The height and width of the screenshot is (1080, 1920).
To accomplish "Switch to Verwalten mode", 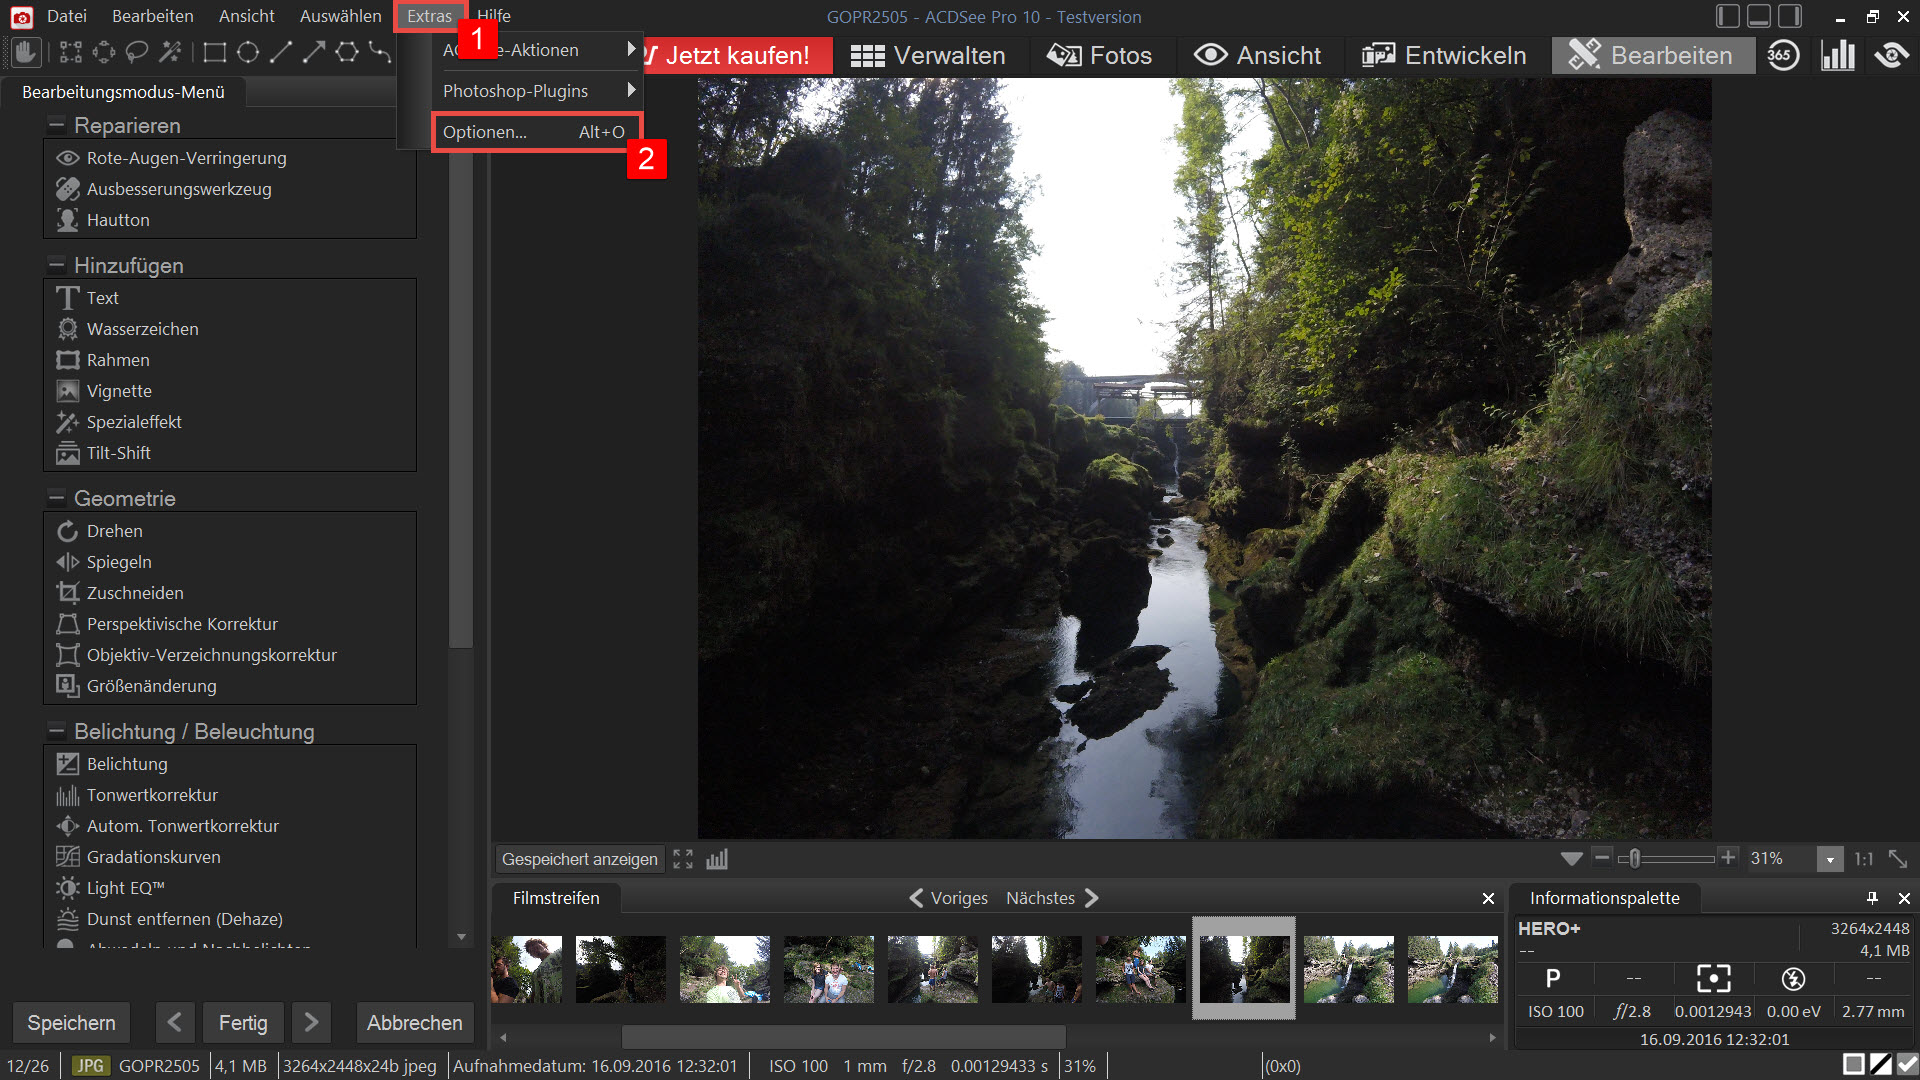I will (928, 55).
